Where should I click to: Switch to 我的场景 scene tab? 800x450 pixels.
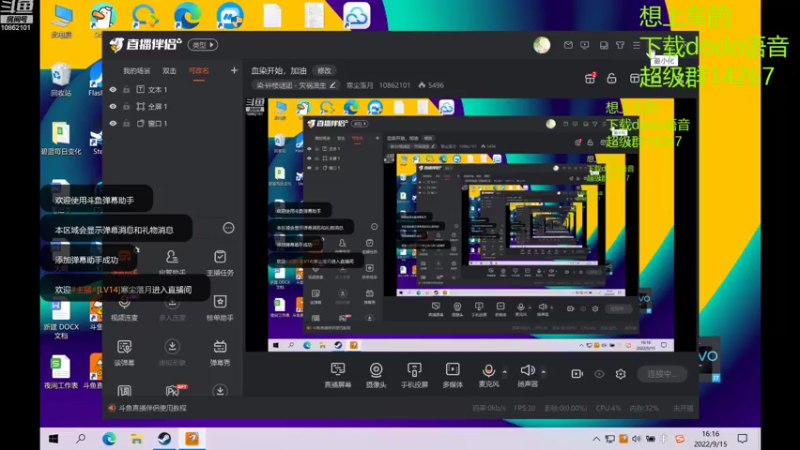(137, 71)
